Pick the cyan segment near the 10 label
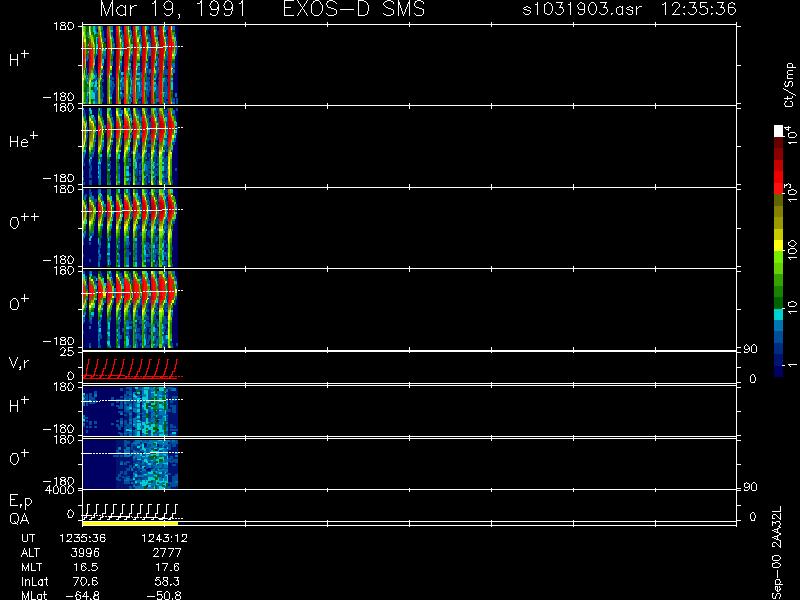 779,314
